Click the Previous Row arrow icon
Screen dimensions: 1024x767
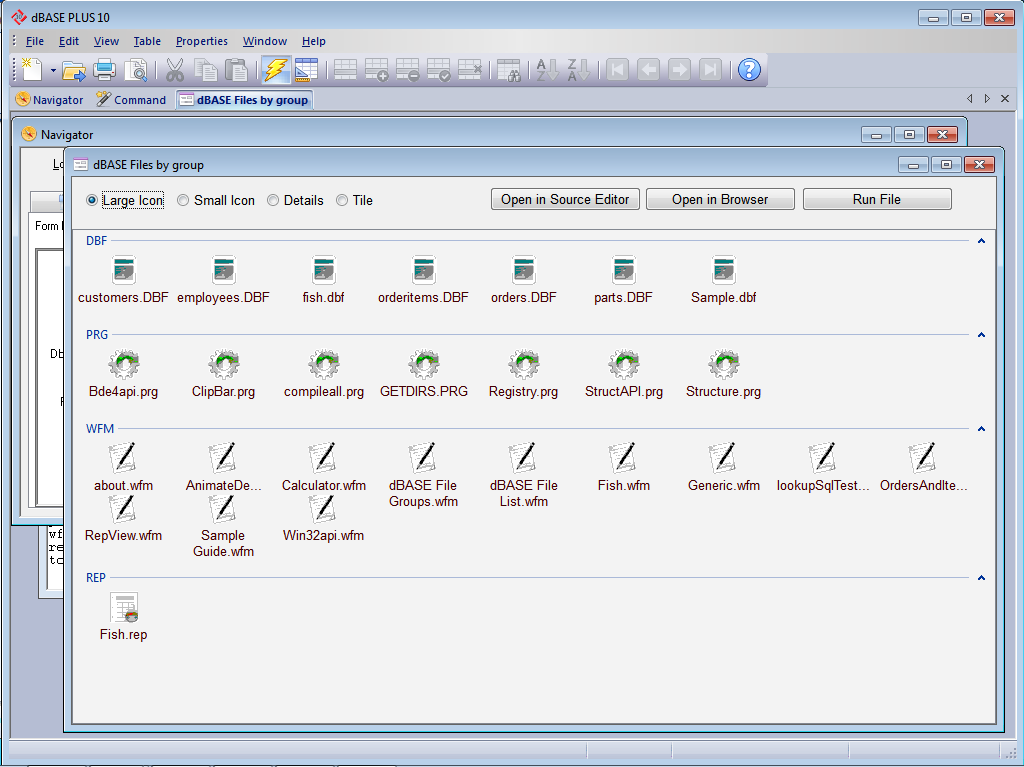648,70
